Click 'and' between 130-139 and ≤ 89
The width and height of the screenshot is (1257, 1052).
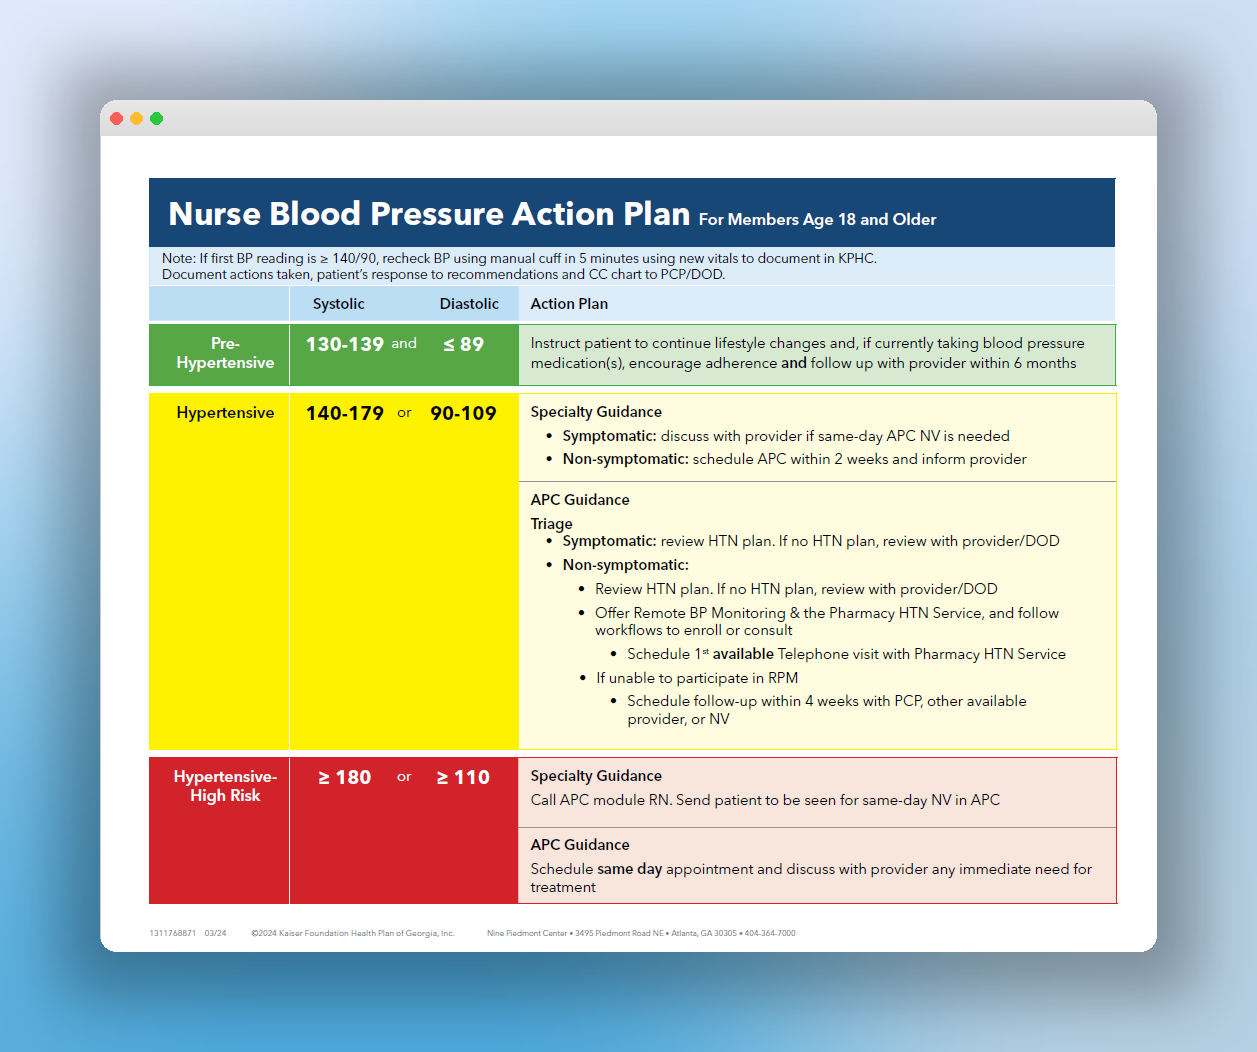[x=404, y=343]
